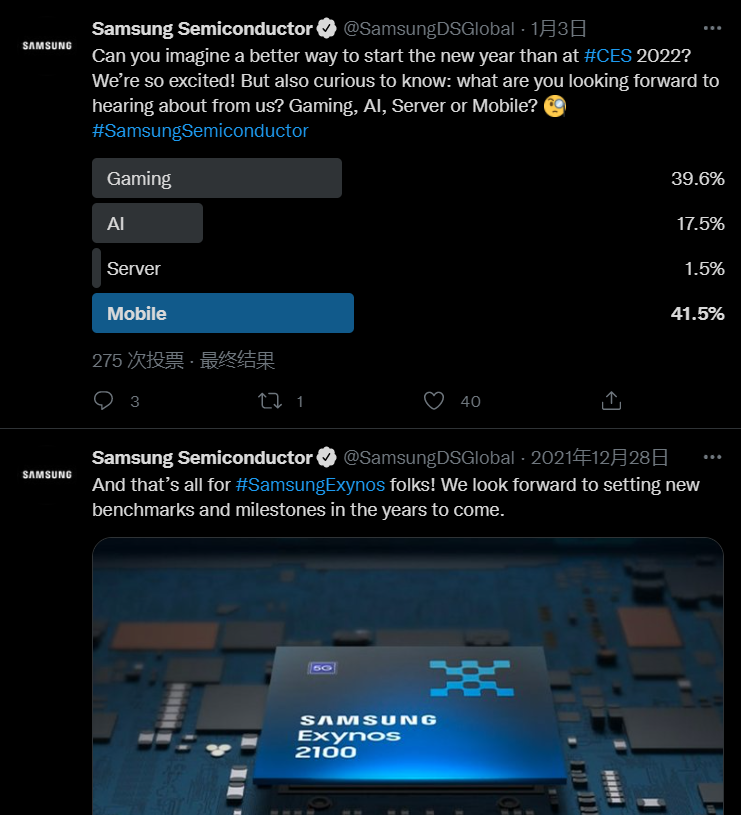
Task: Retweet the CES 2022 poll tweet
Action: tap(270, 401)
